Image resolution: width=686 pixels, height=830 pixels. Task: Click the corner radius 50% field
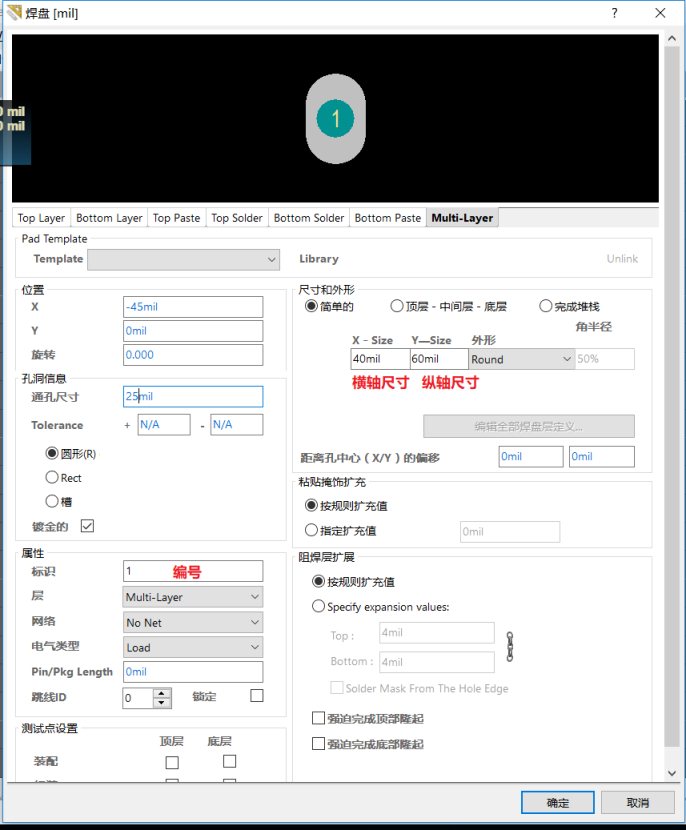(604, 359)
